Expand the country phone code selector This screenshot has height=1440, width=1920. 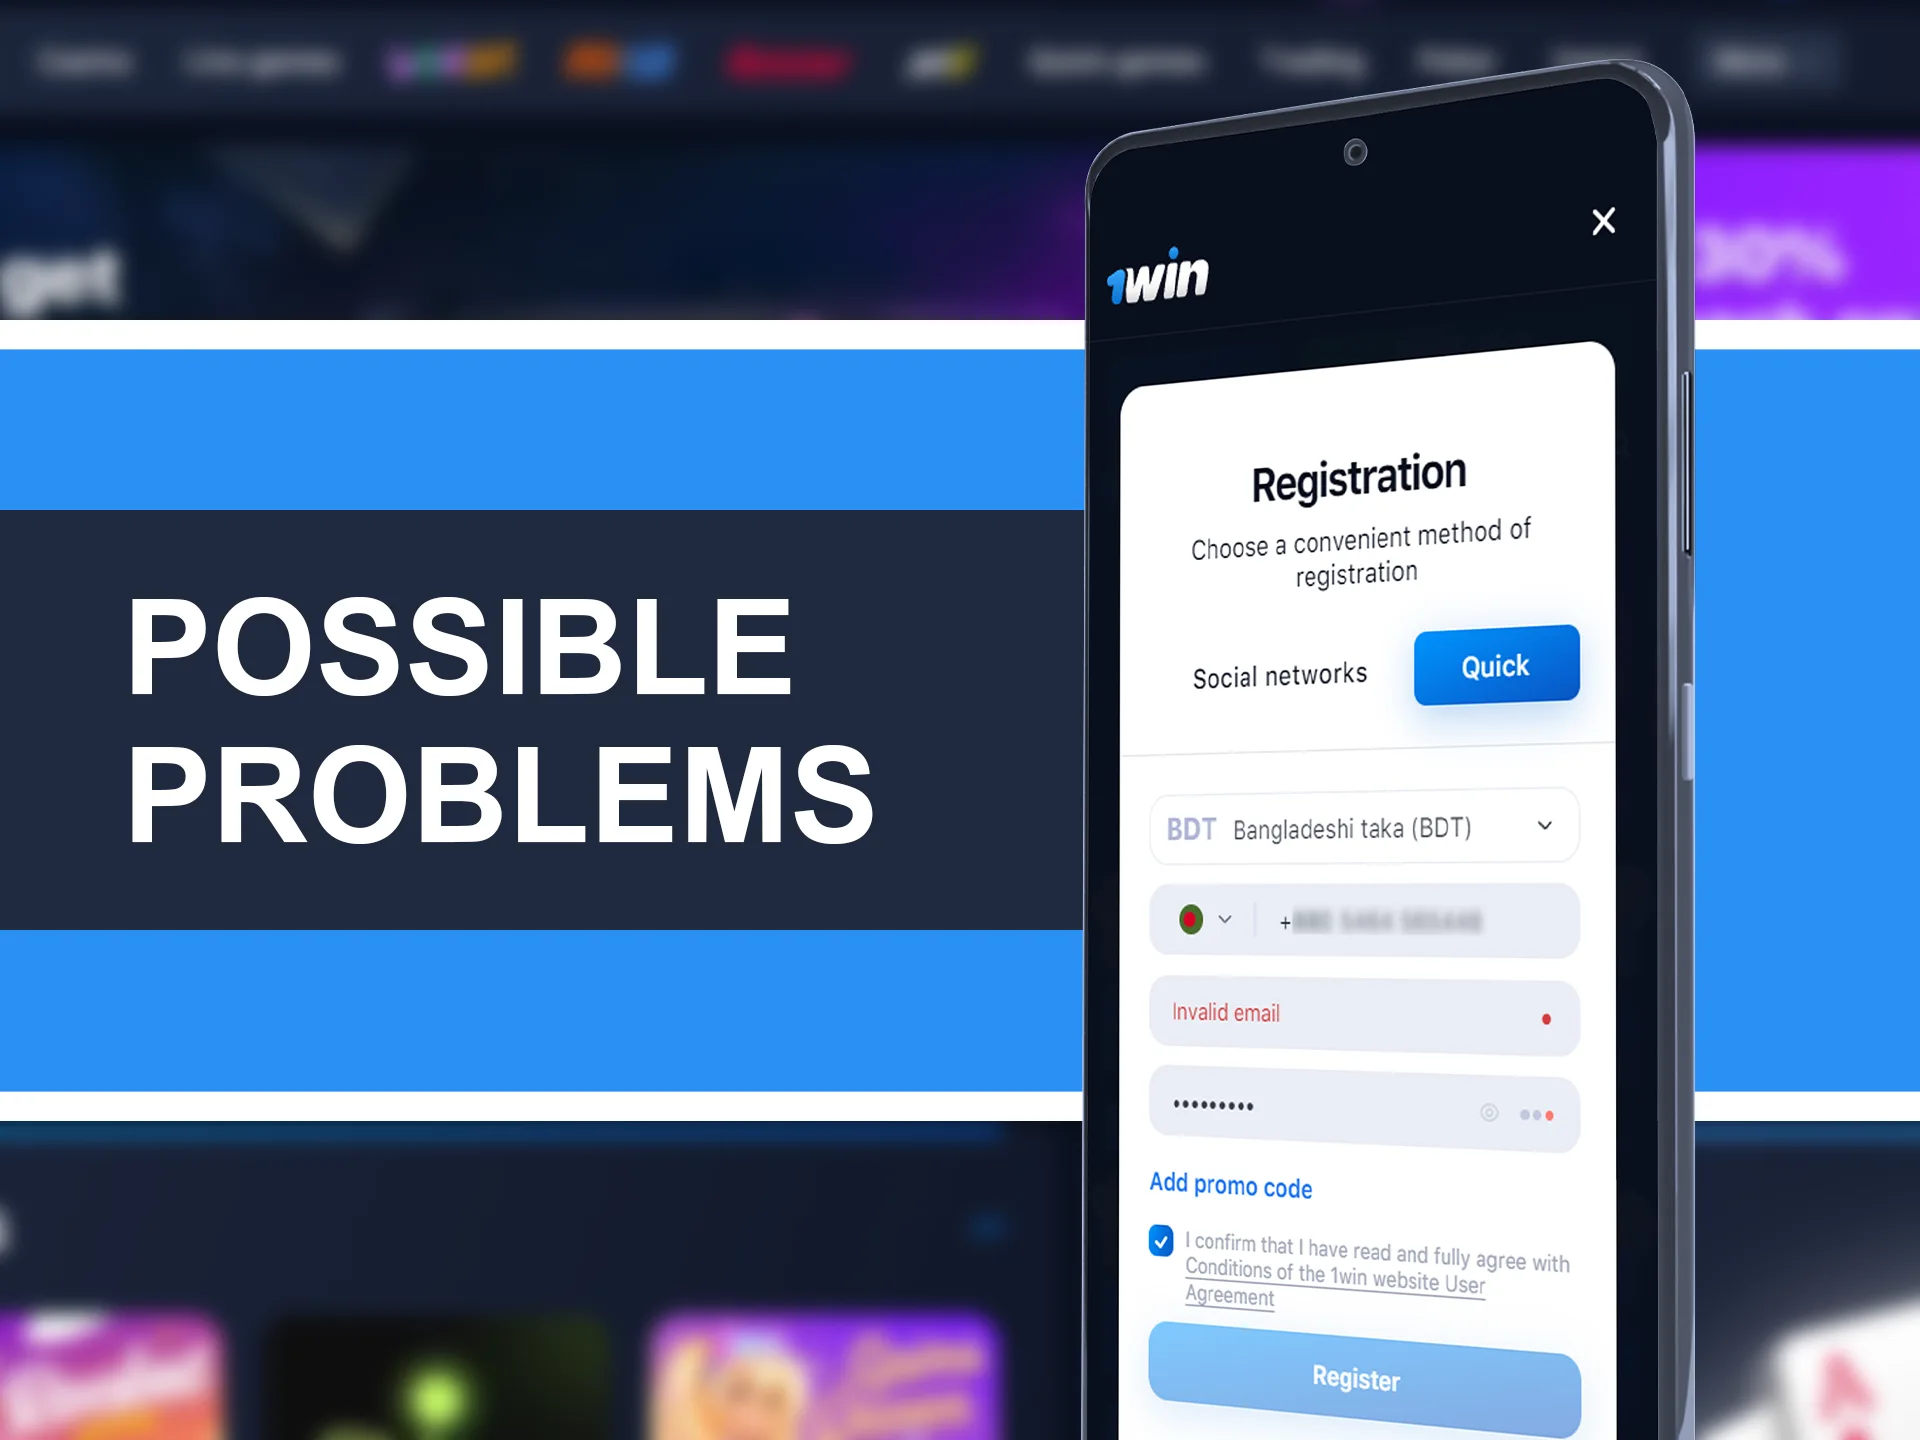pos(1209,921)
